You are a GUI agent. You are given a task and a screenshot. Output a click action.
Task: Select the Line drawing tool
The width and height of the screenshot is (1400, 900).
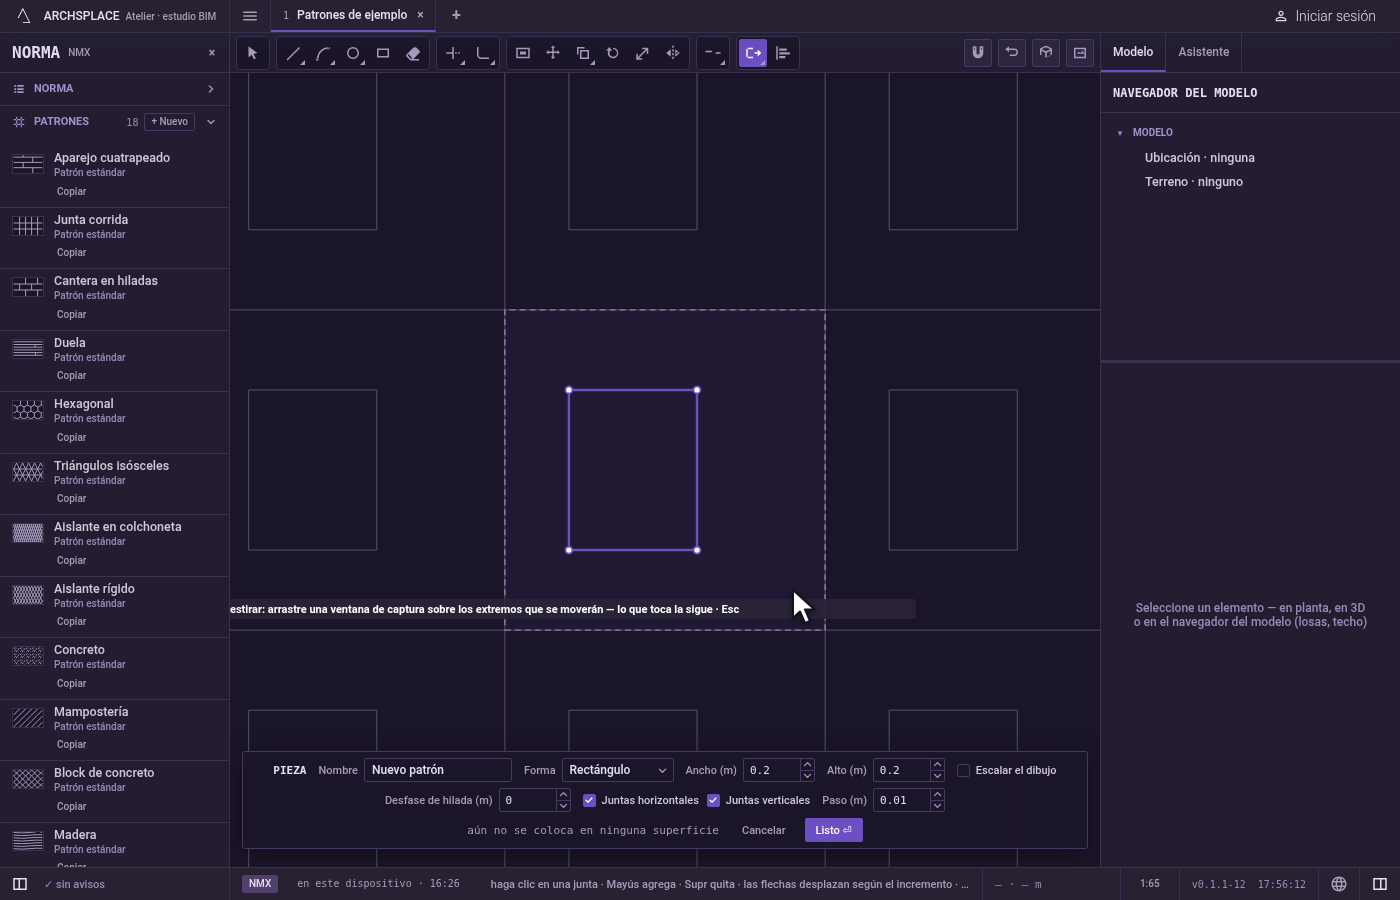(x=293, y=53)
